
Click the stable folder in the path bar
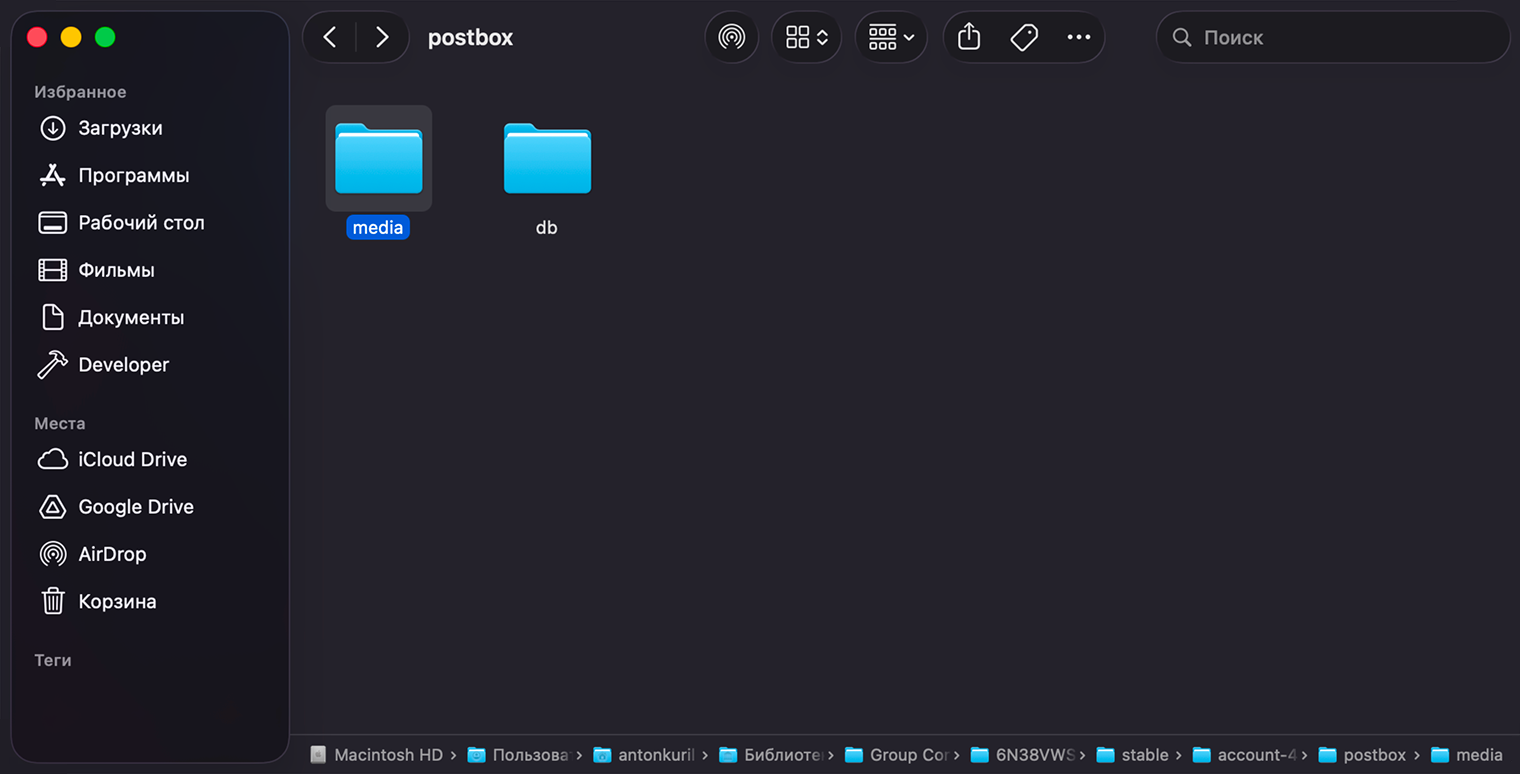point(1144,755)
